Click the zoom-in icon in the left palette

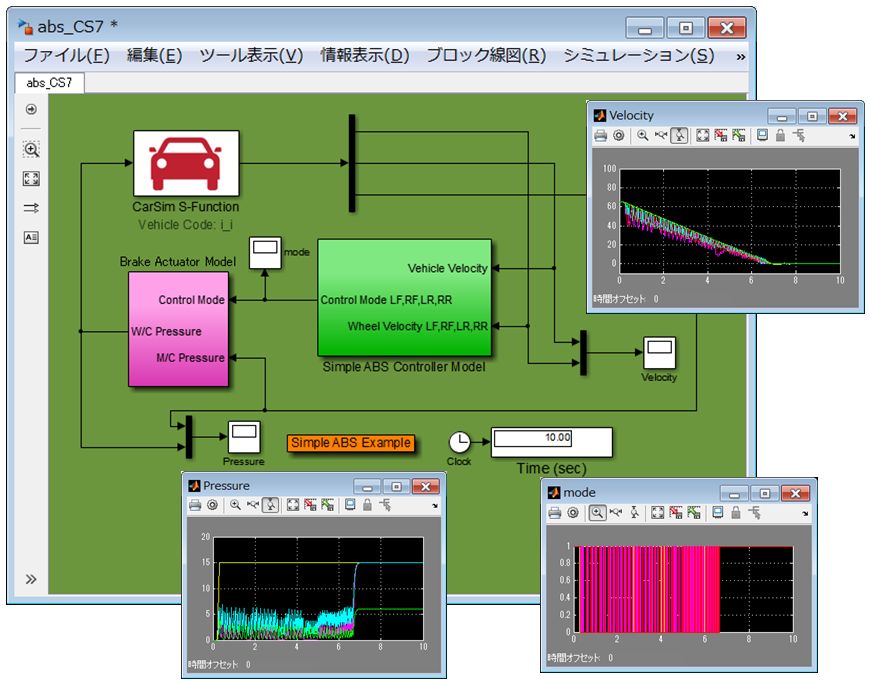tap(31, 149)
